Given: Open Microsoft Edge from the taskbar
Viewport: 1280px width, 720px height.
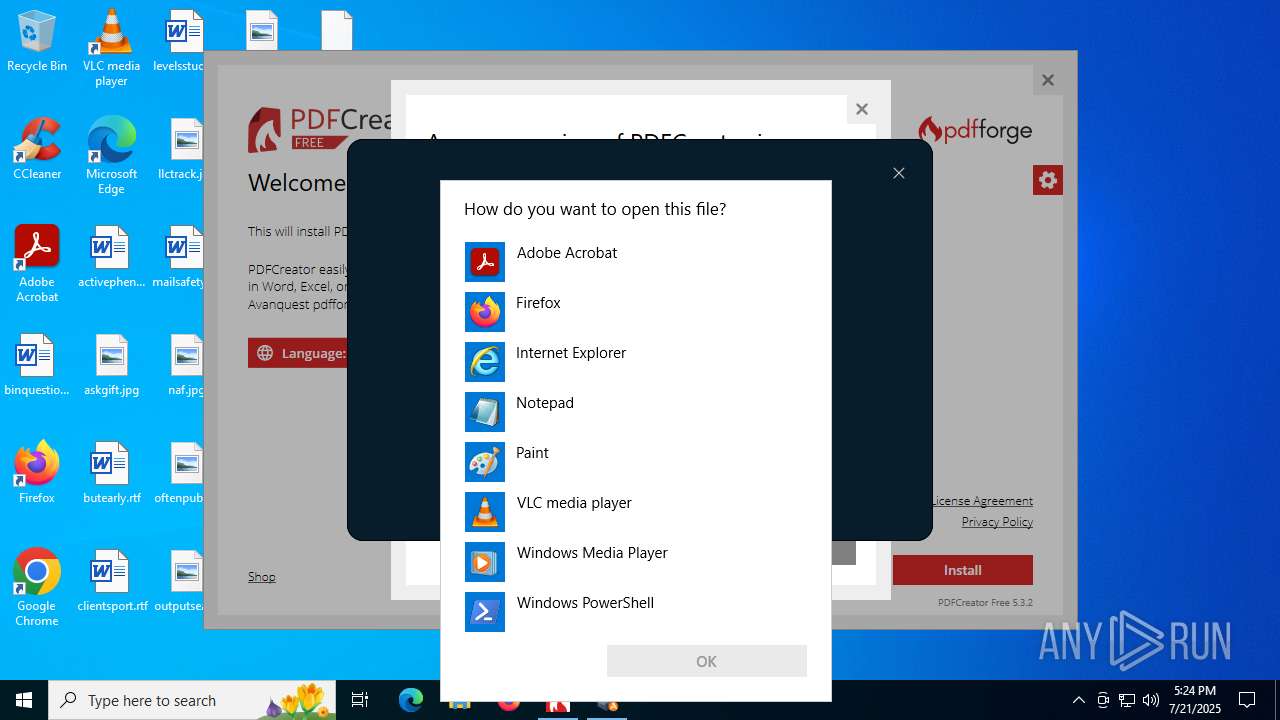Looking at the screenshot, I should pos(411,700).
